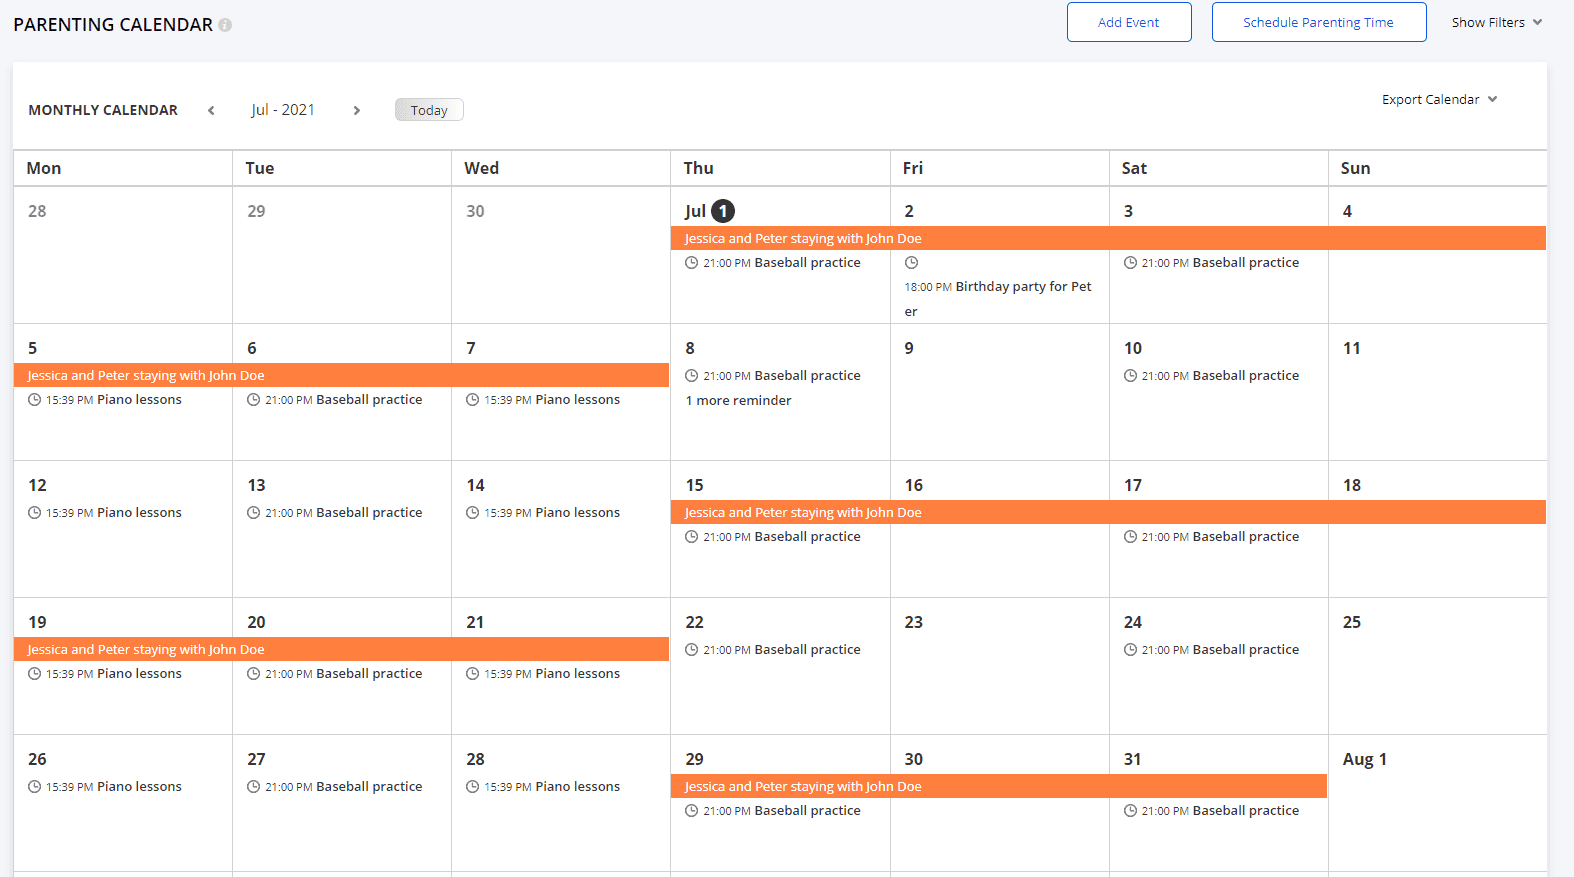Open Baseball practice event on July 24
Viewport: 1574px width, 877px height.
coord(1245,650)
